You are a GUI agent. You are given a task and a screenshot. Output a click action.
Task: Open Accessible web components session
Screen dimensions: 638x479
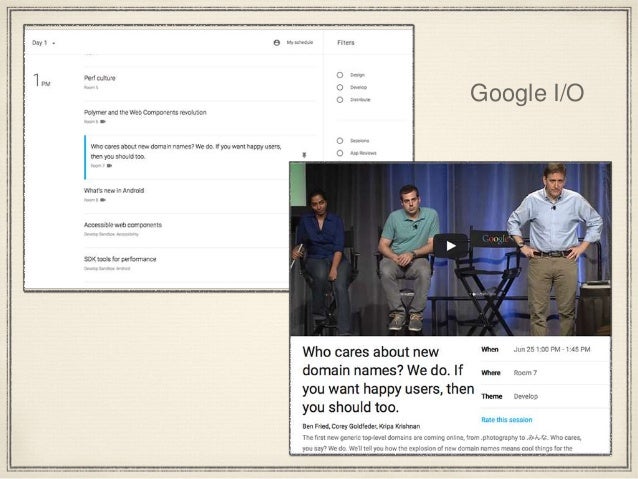click(123, 225)
